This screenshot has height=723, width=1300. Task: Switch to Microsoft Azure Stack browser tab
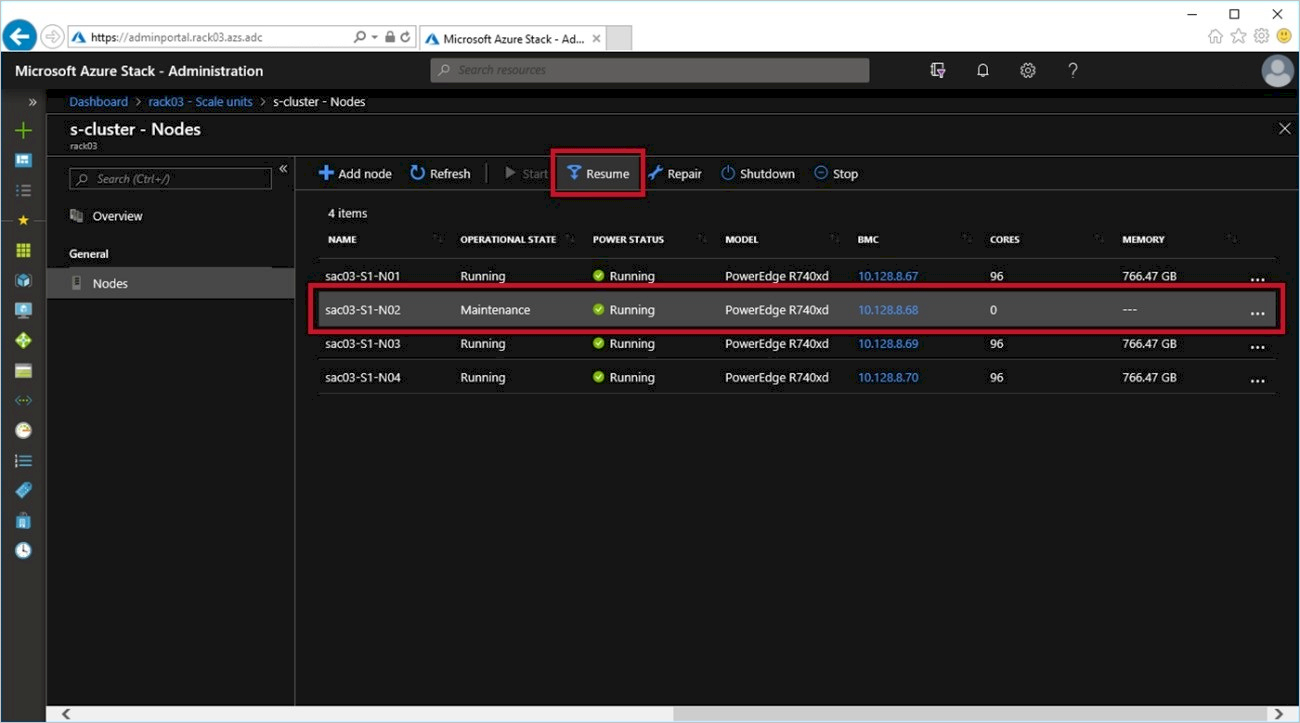[x=512, y=38]
